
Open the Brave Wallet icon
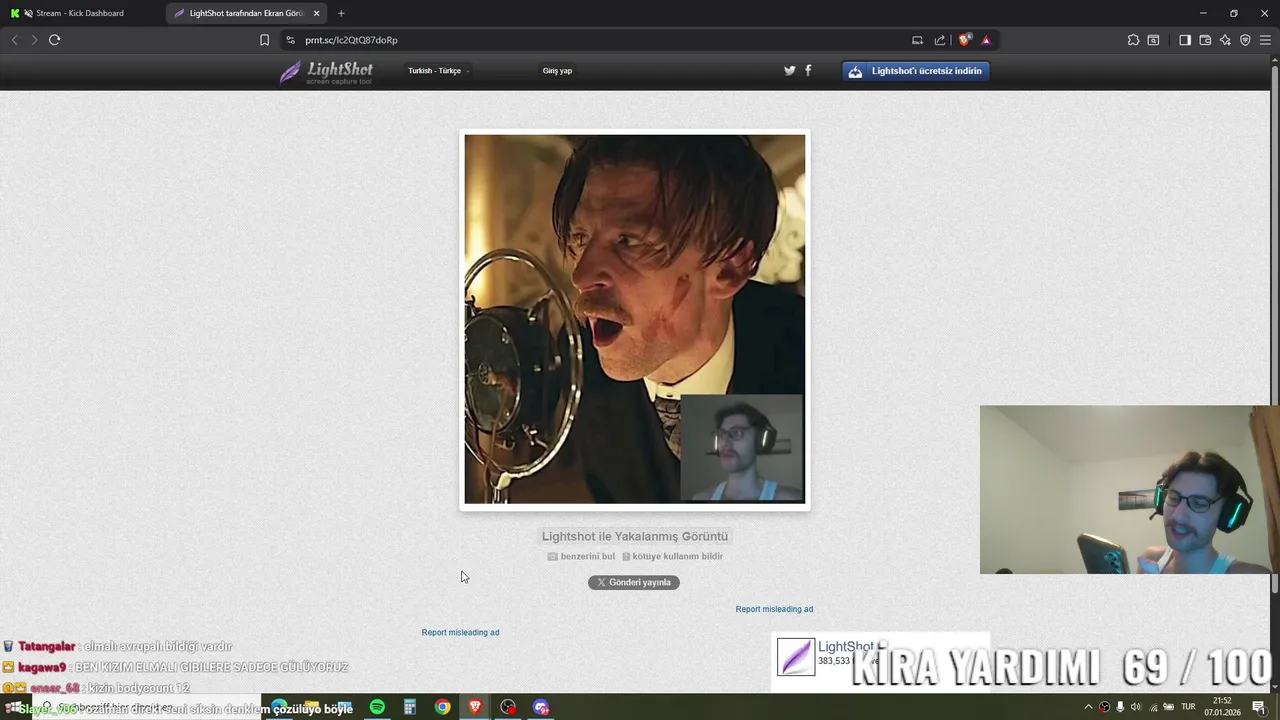click(x=1205, y=40)
